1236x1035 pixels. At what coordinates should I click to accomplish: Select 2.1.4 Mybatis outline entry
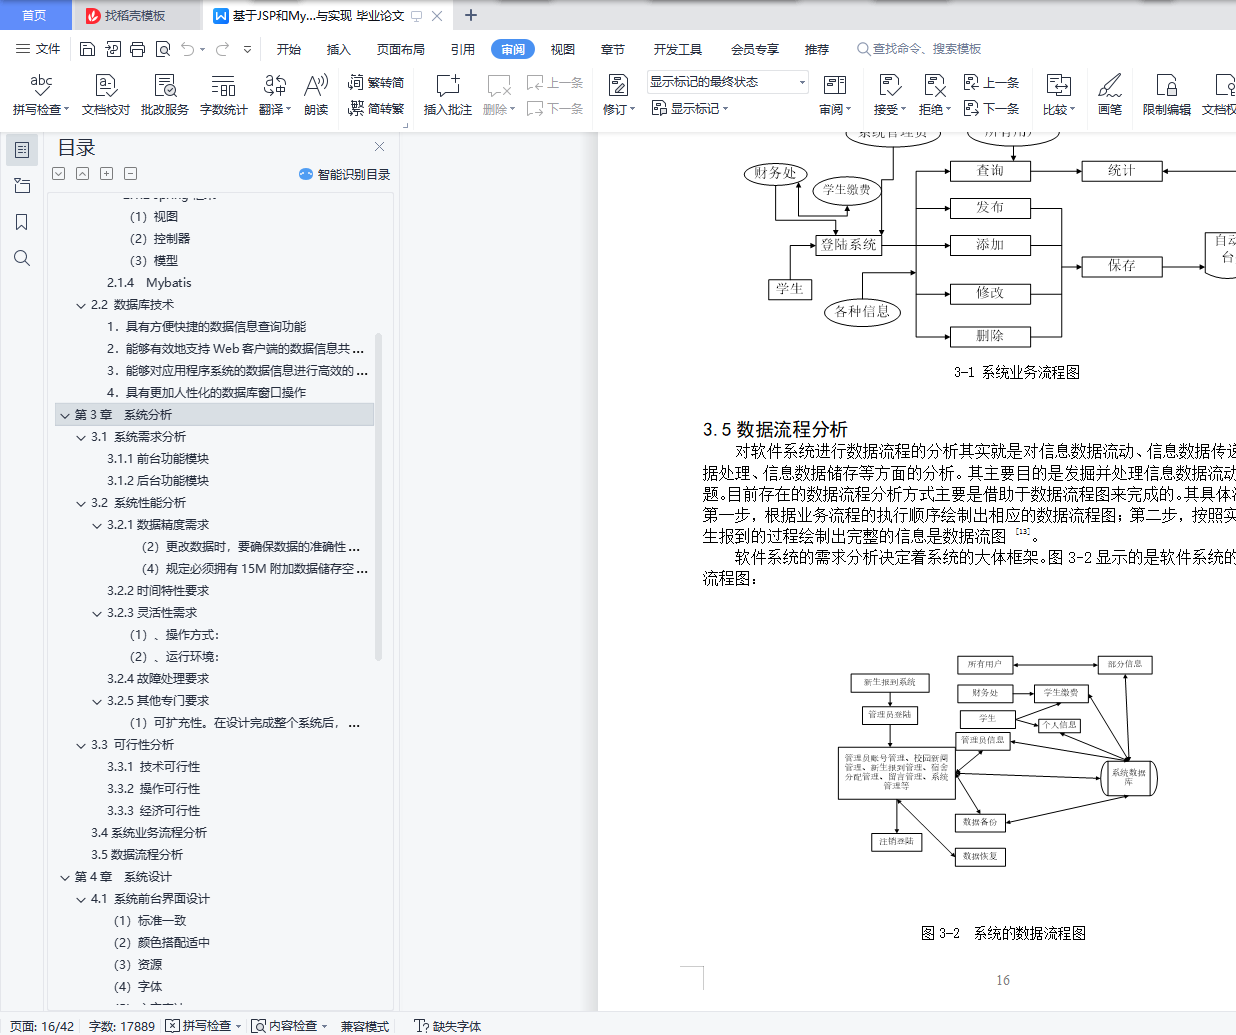click(x=149, y=283)
